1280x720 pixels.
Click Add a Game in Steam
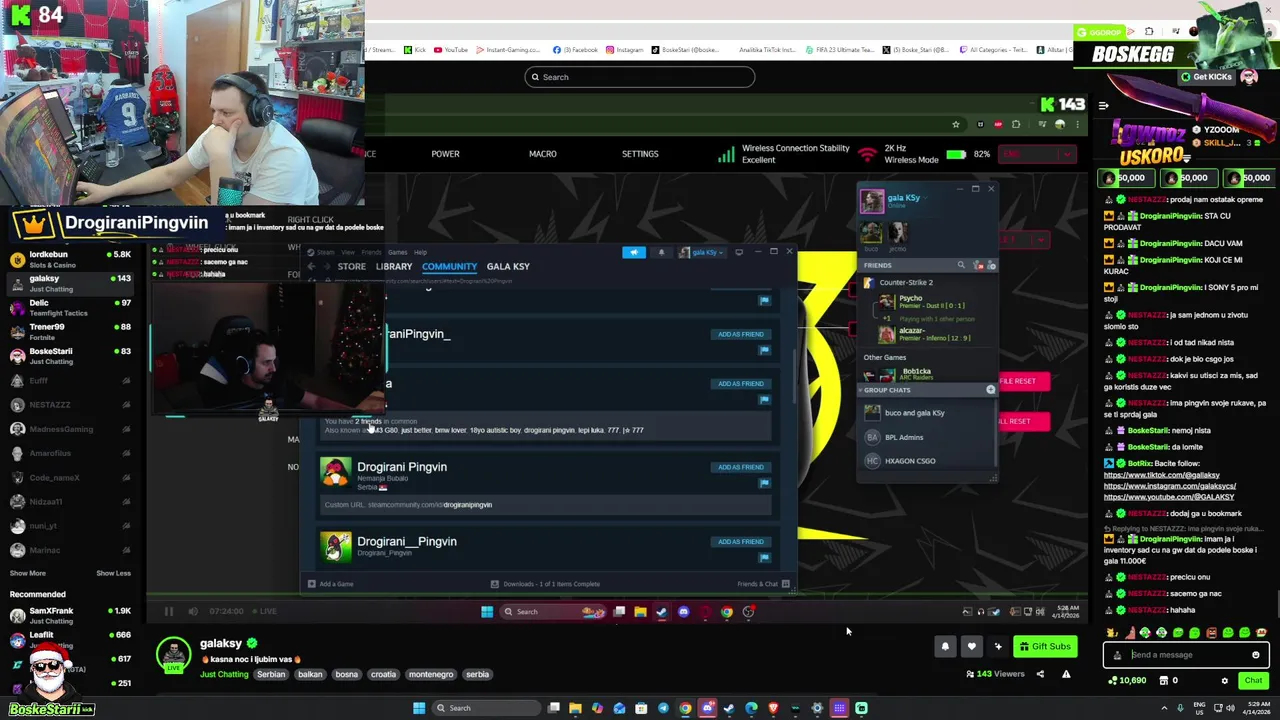coord(331,584)
